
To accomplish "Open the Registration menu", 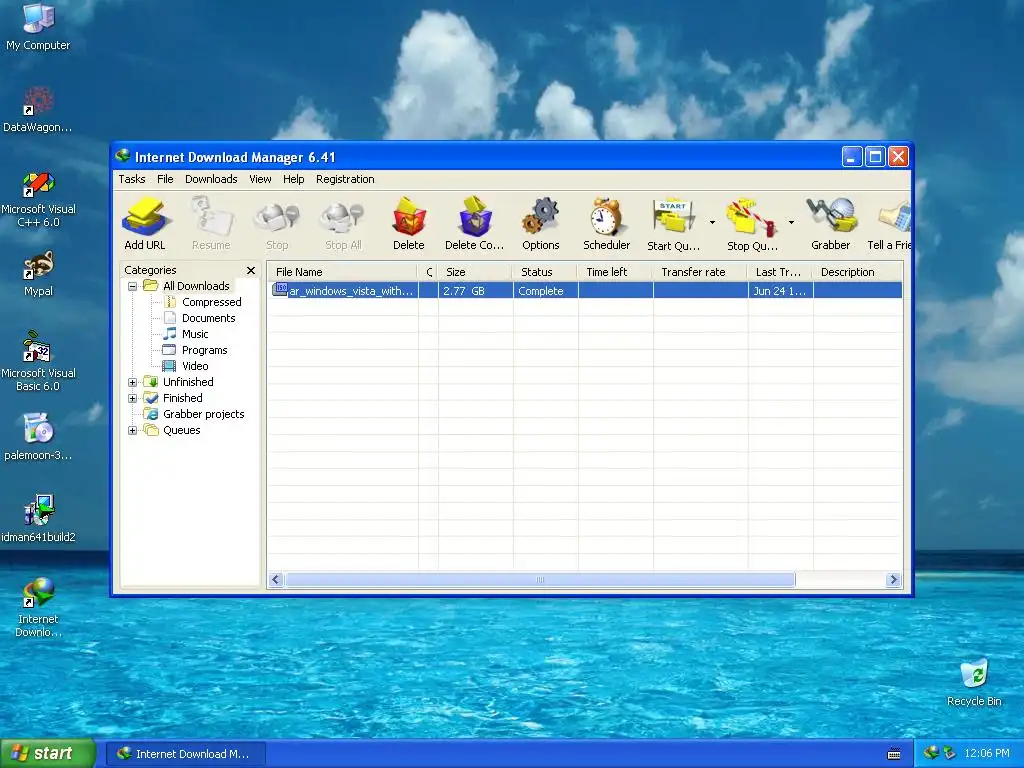I will click(345, 179).
